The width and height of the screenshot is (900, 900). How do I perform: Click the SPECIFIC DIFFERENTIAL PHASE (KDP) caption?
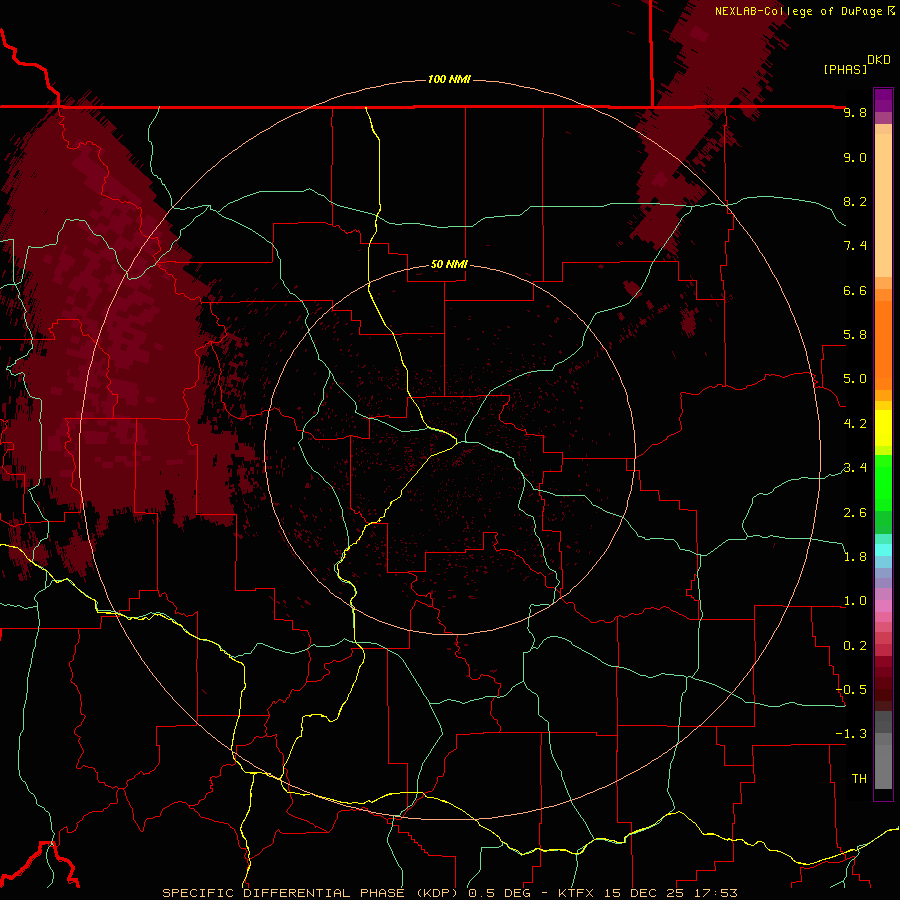[312, 893]
